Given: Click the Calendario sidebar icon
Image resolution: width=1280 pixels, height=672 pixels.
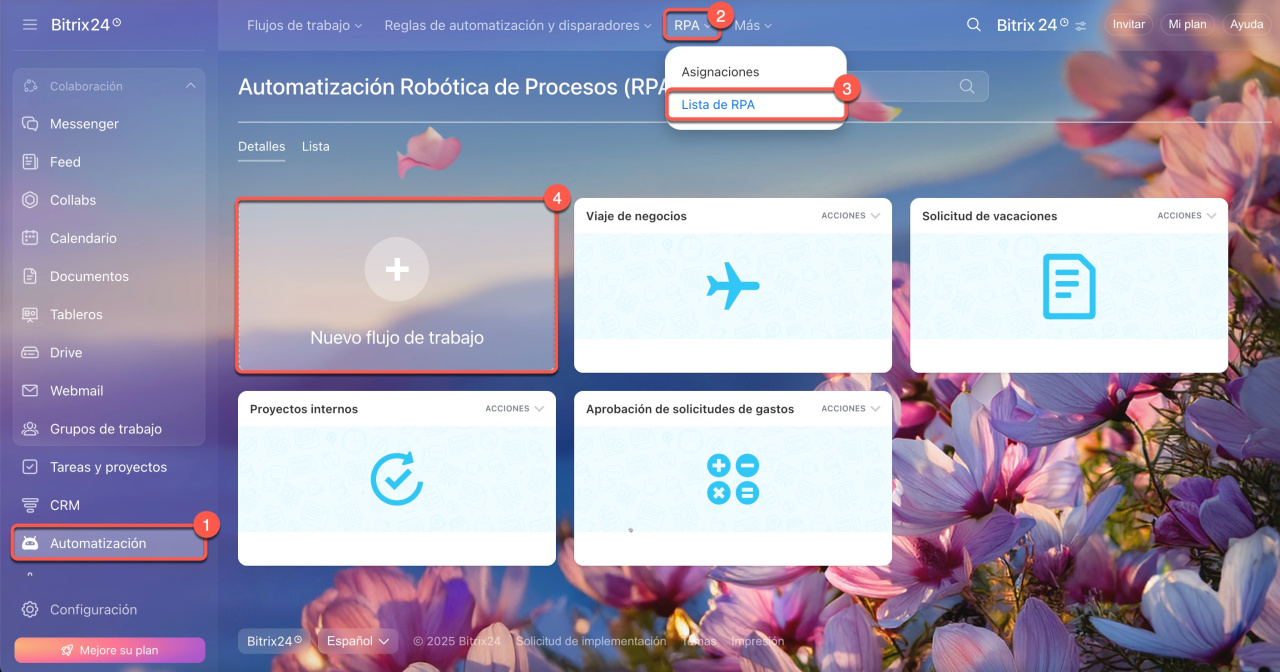Looking at the screenshot, I should tap(30, 238).
